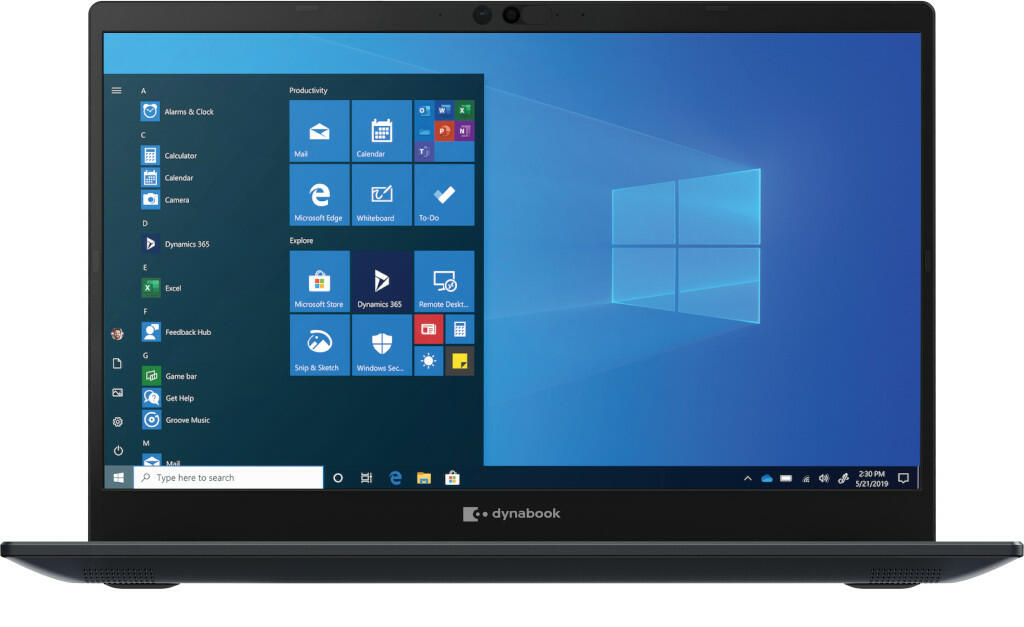Open the network tray icon

pos(806,479)
